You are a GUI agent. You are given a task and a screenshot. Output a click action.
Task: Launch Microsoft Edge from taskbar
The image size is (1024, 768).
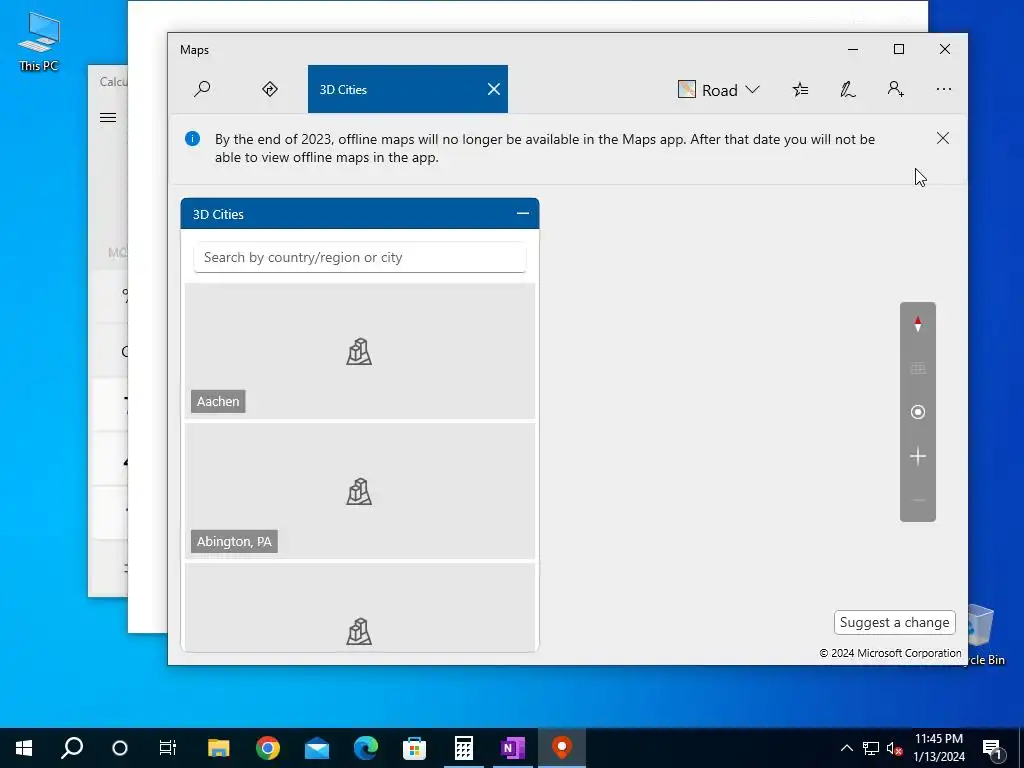coord(366,748)
